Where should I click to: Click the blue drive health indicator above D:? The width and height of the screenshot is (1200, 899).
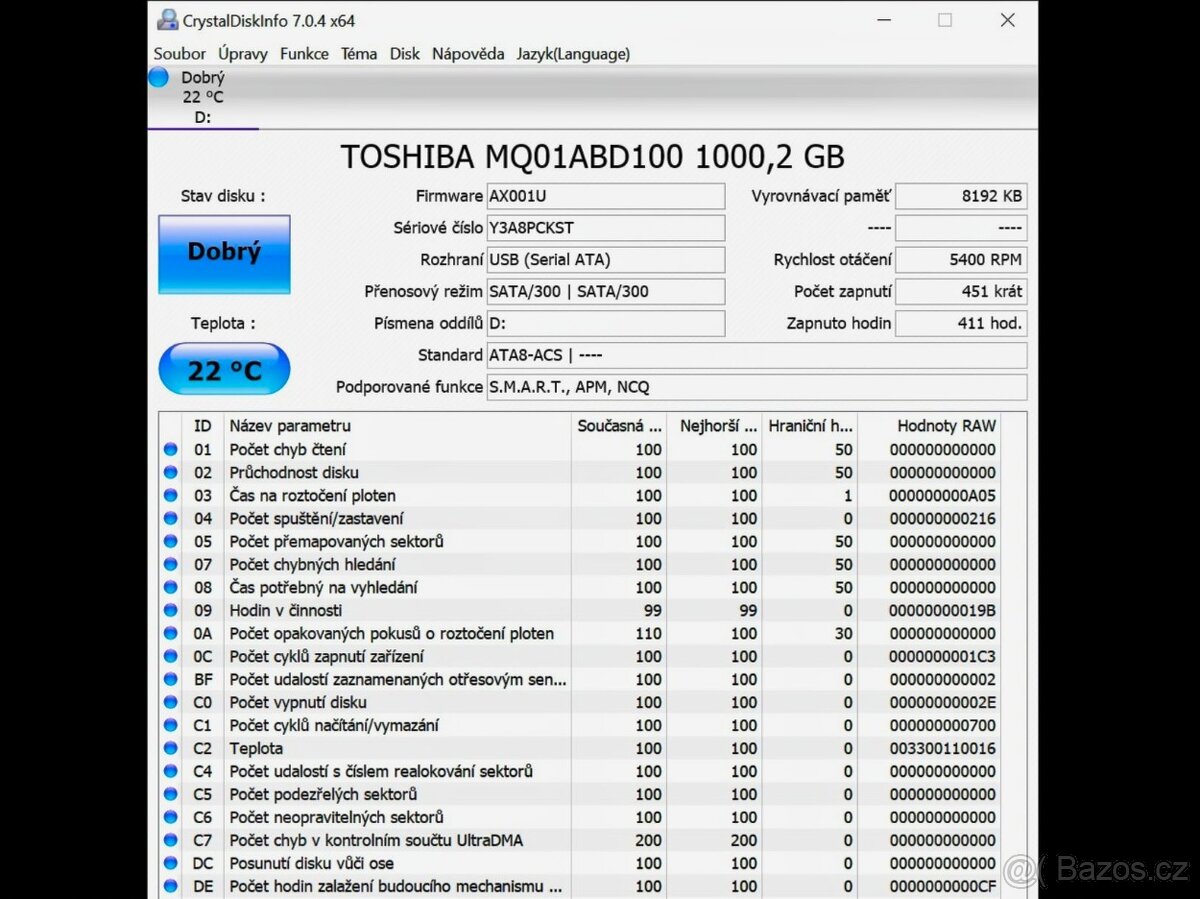[x=158, y=76]
